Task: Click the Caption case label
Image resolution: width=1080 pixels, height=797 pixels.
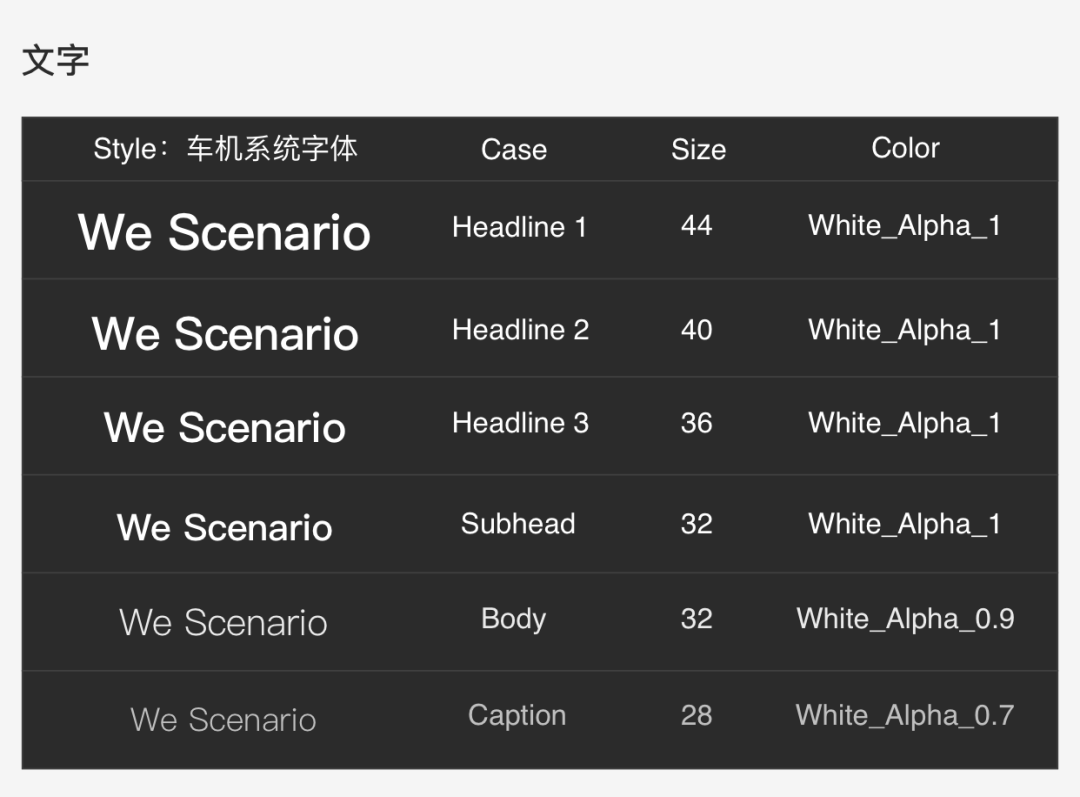Action: coord(517,716)
